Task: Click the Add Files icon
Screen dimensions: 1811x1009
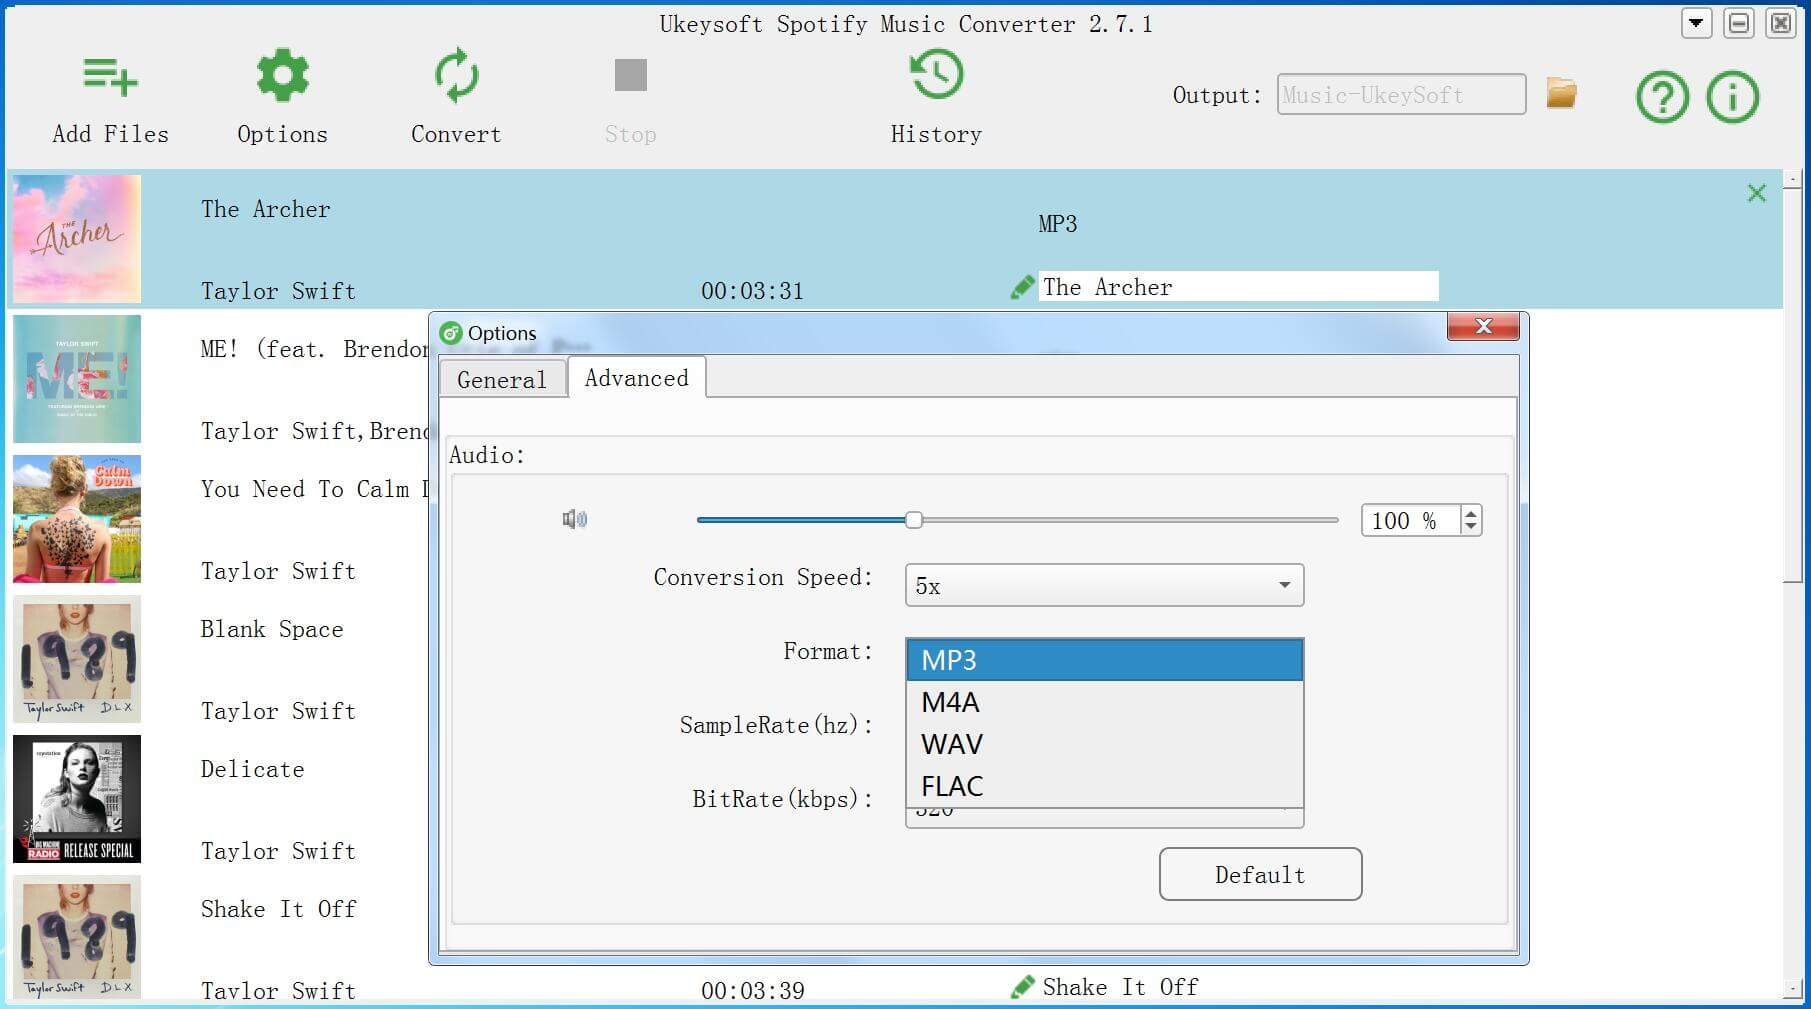Action: point(110,76)
